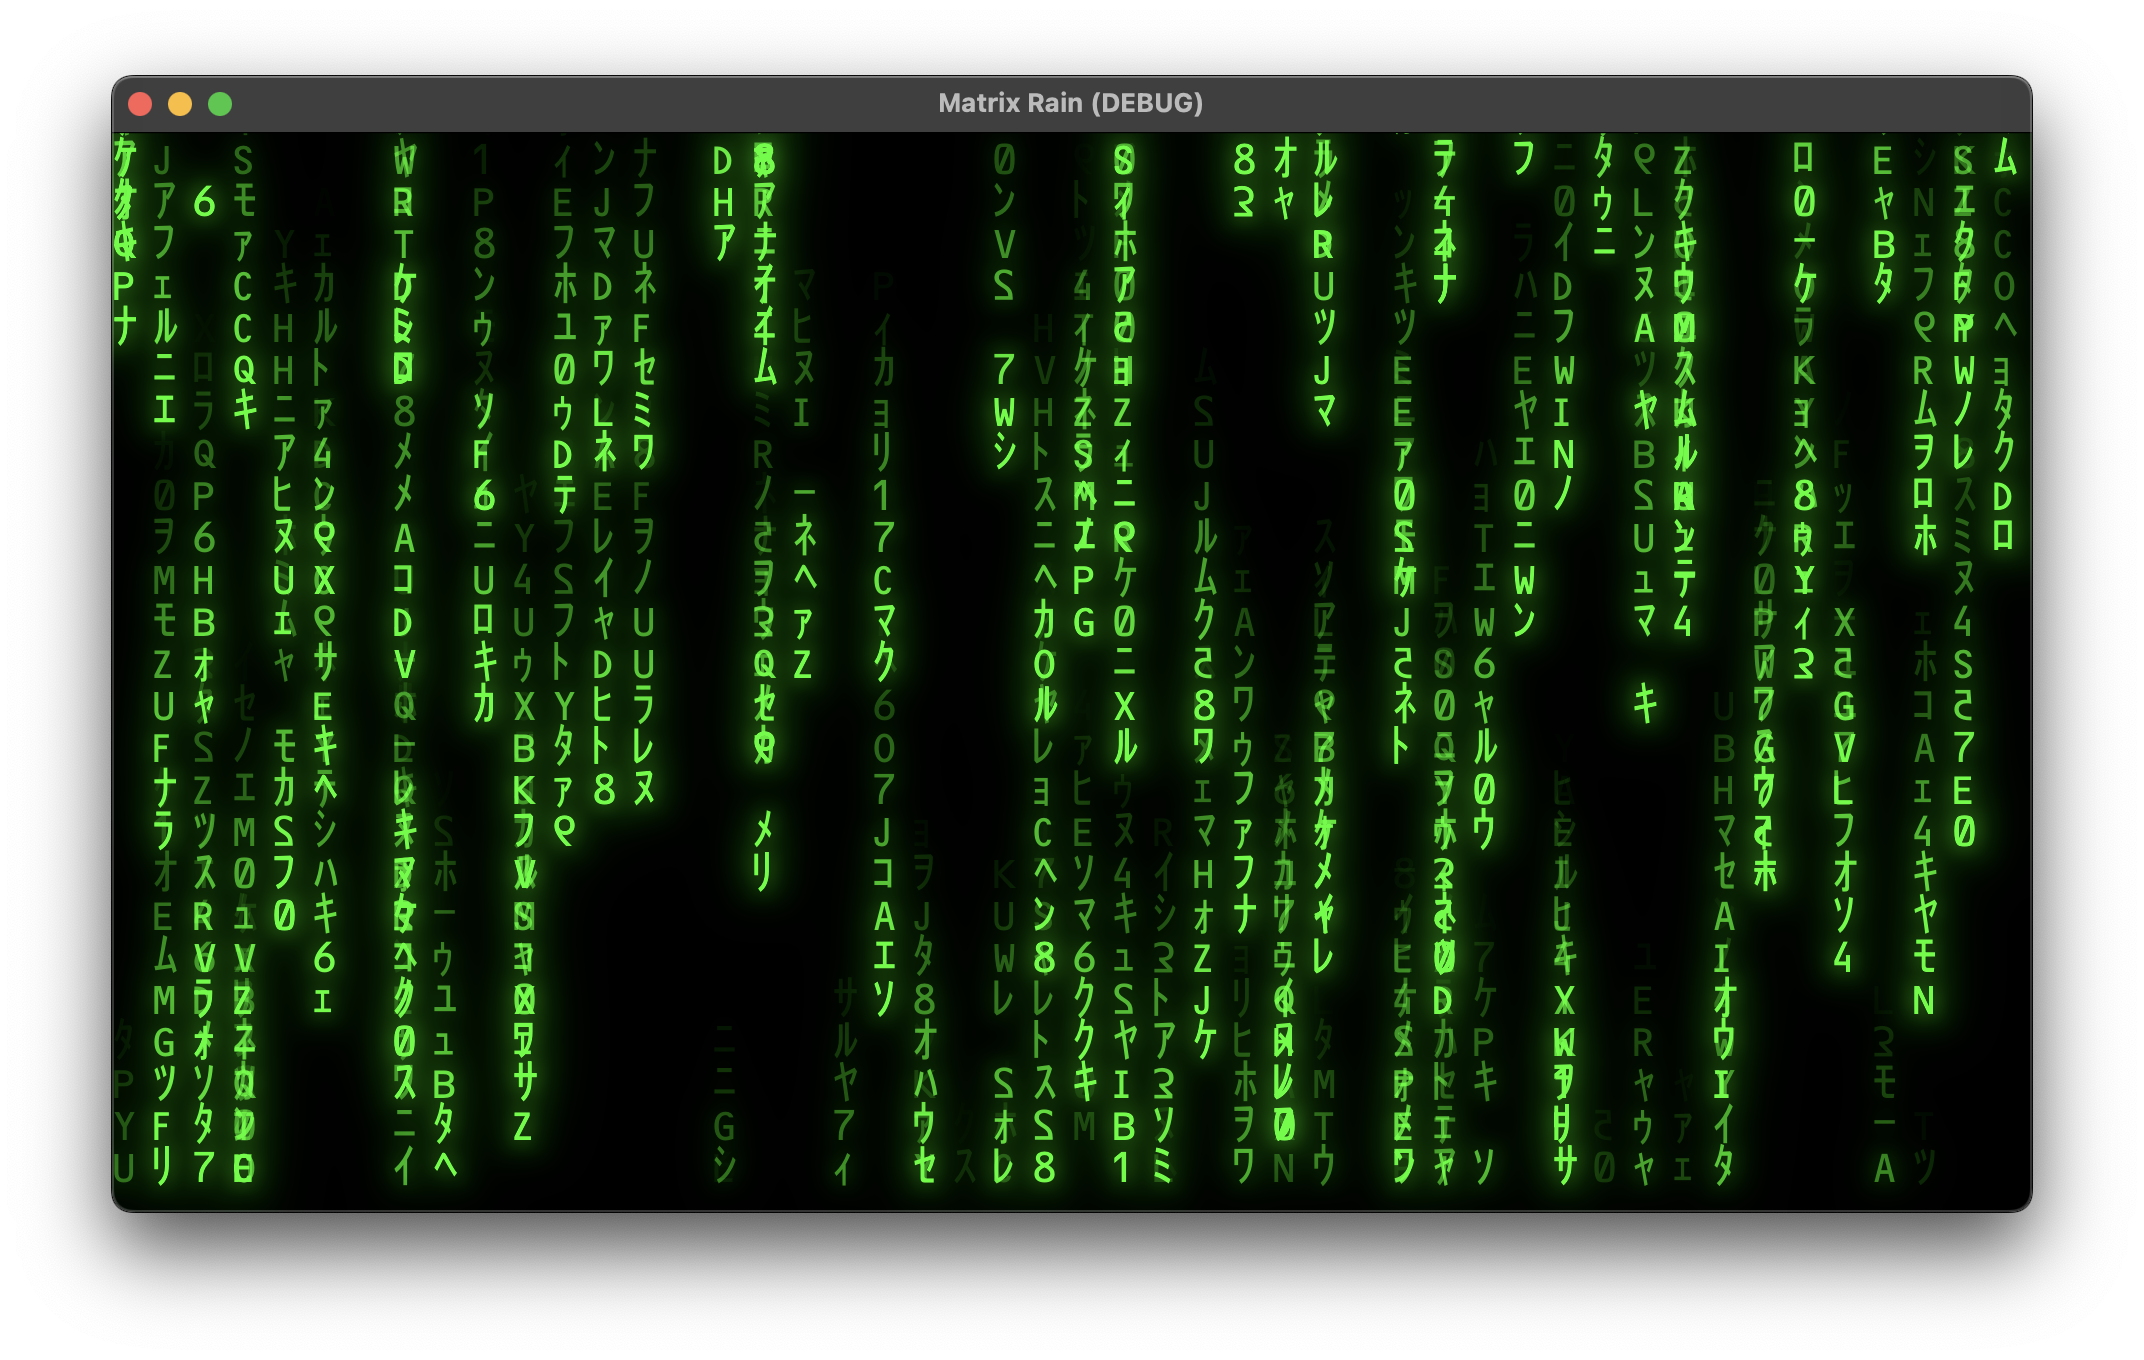The height and width of the screenshot is (1360, 2144).
Task: Click the 8 atop the short 83 column
Action: 1244,160
